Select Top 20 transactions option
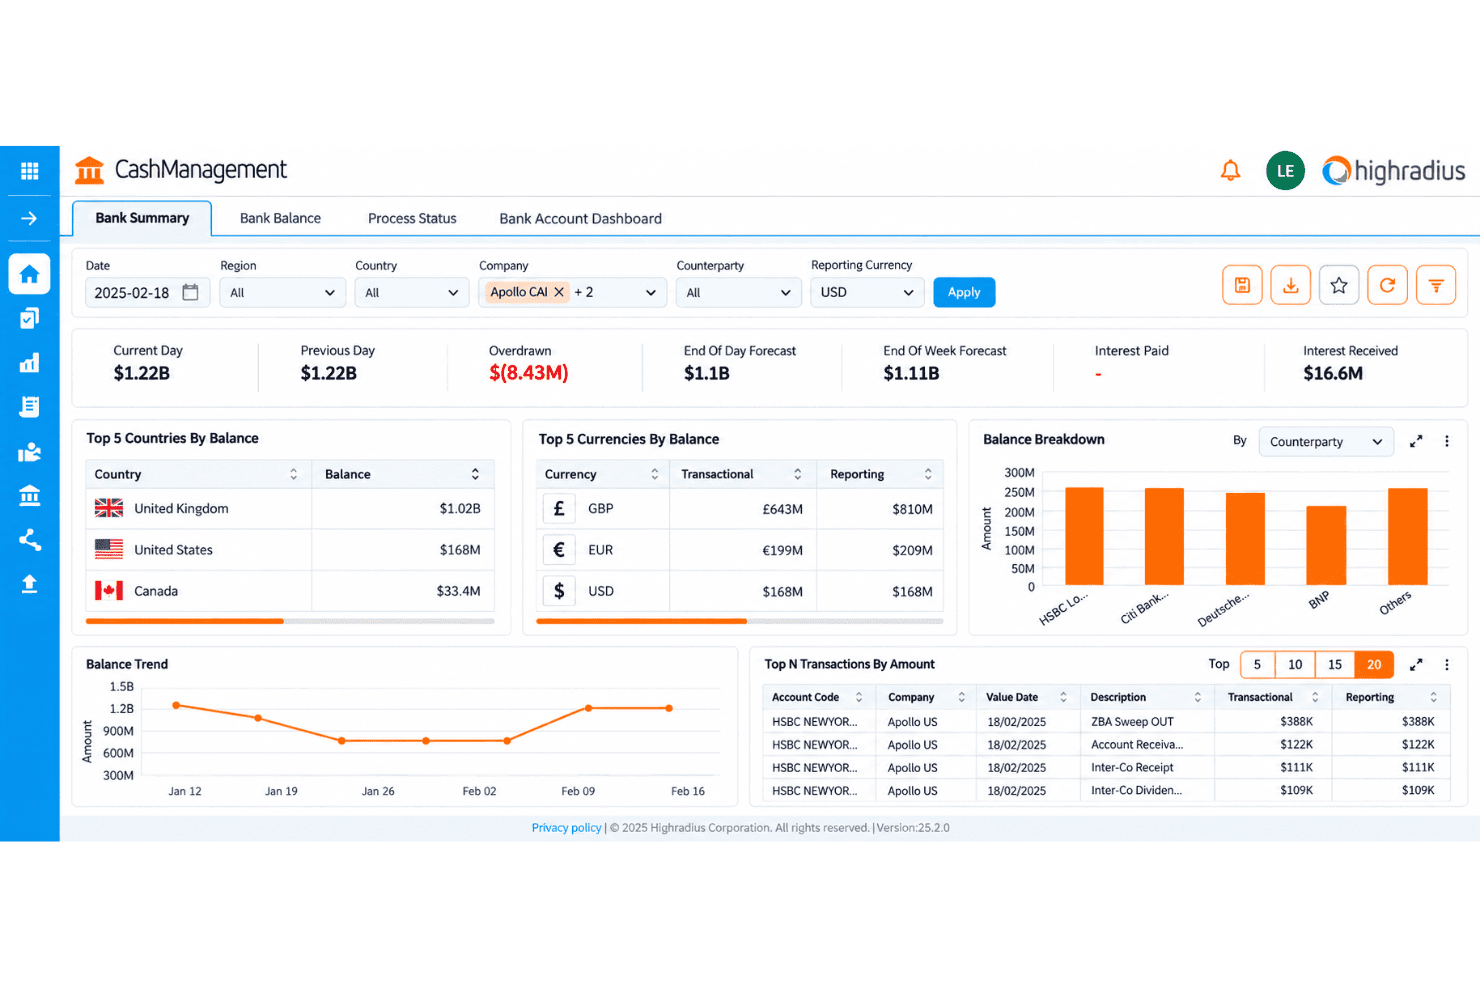The image size is (1480, 987). pyautogui.click(x=1374, y=665)
